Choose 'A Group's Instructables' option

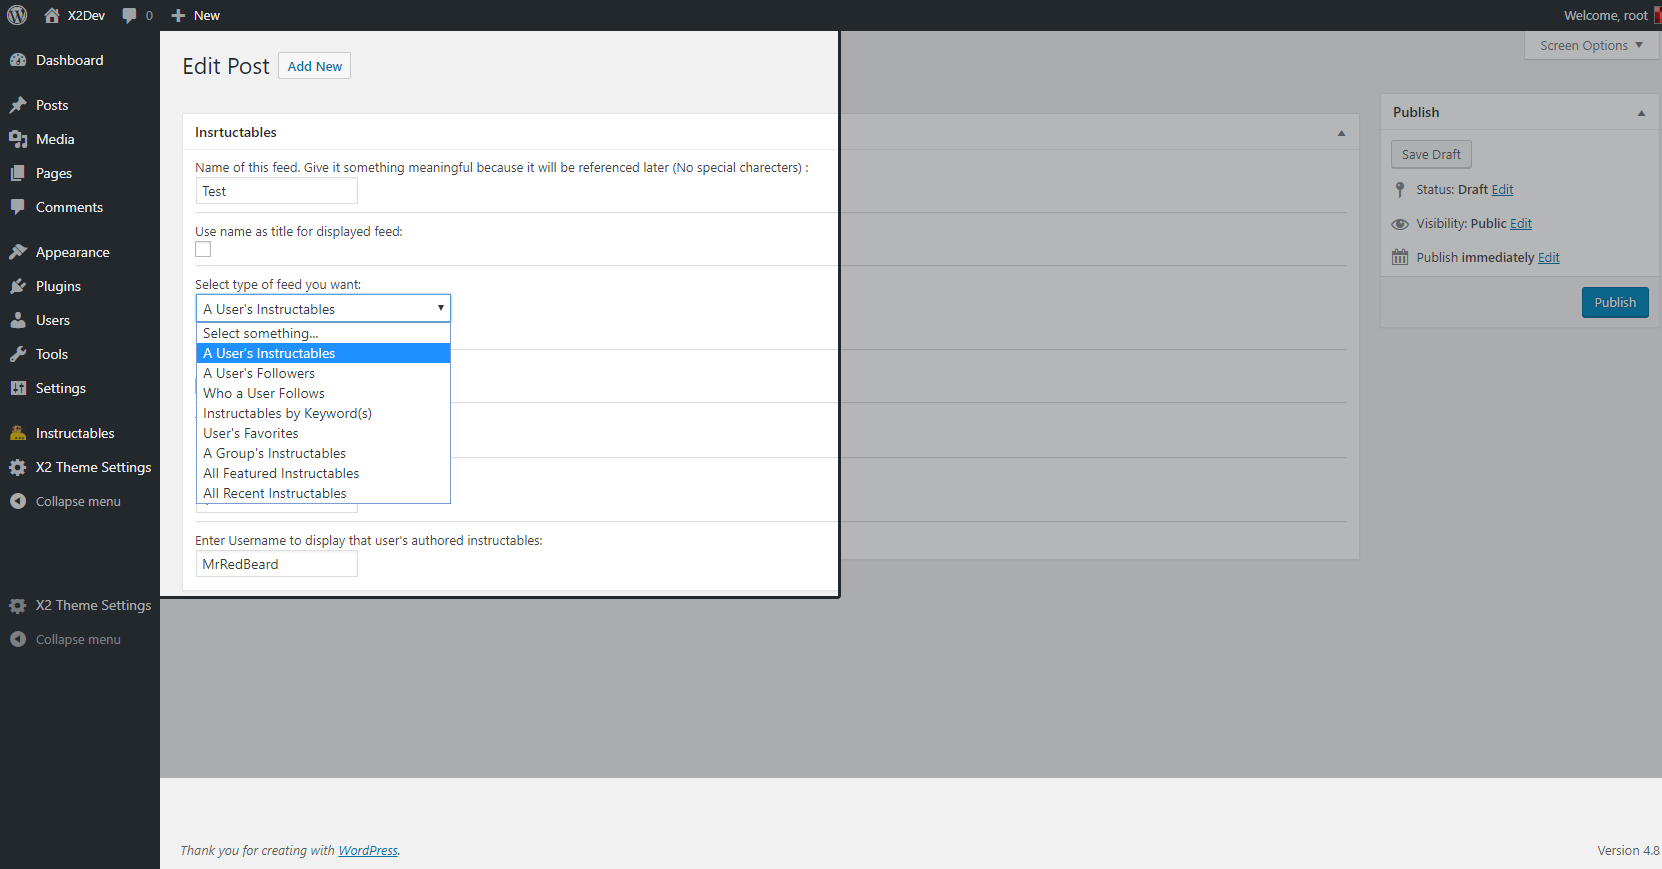coord(323,453)
